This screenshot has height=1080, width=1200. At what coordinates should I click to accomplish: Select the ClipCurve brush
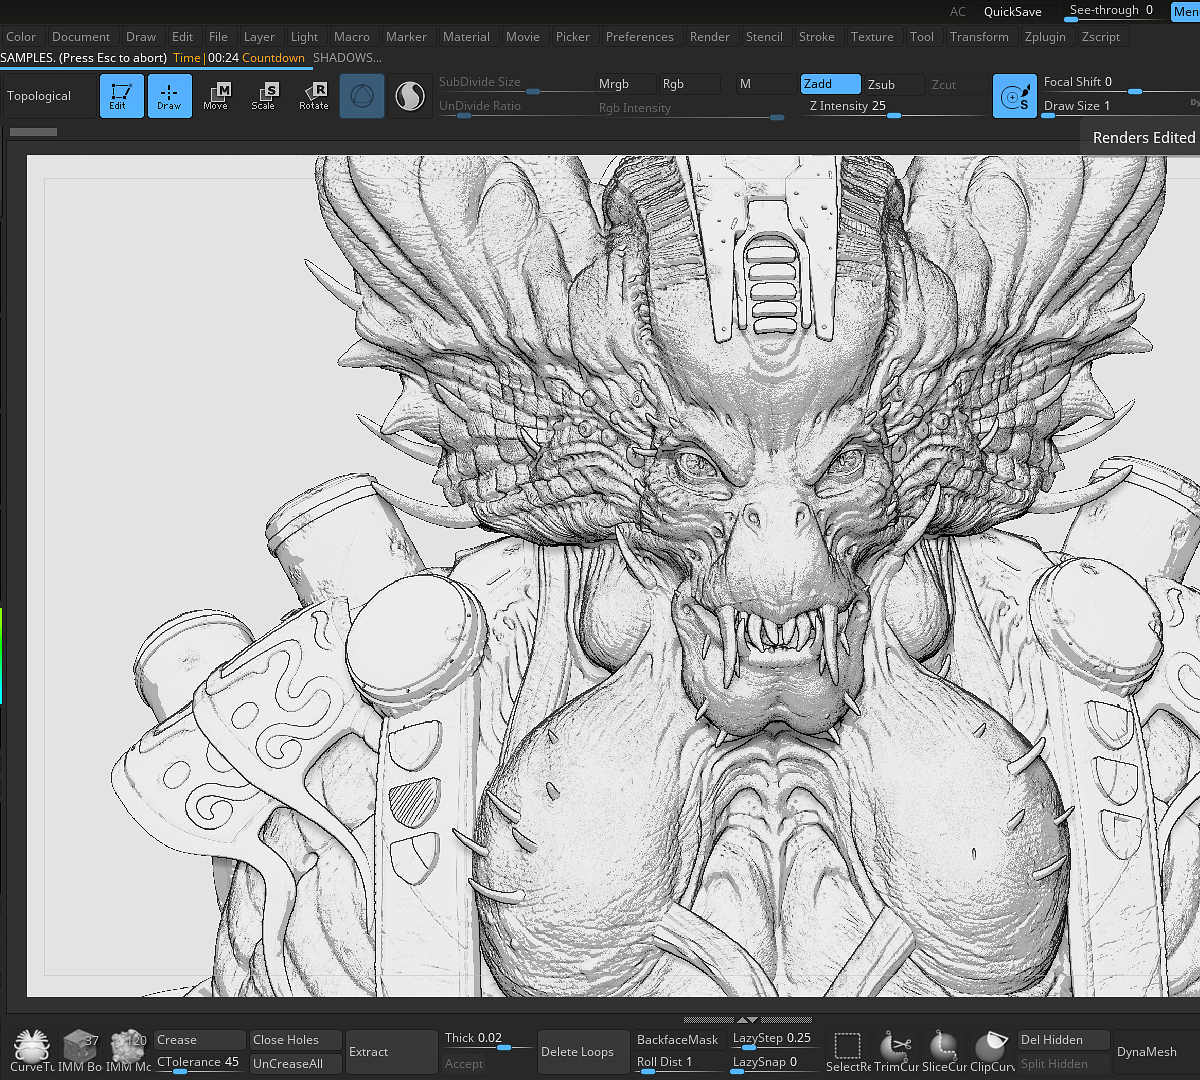[x=992, y=1052]
